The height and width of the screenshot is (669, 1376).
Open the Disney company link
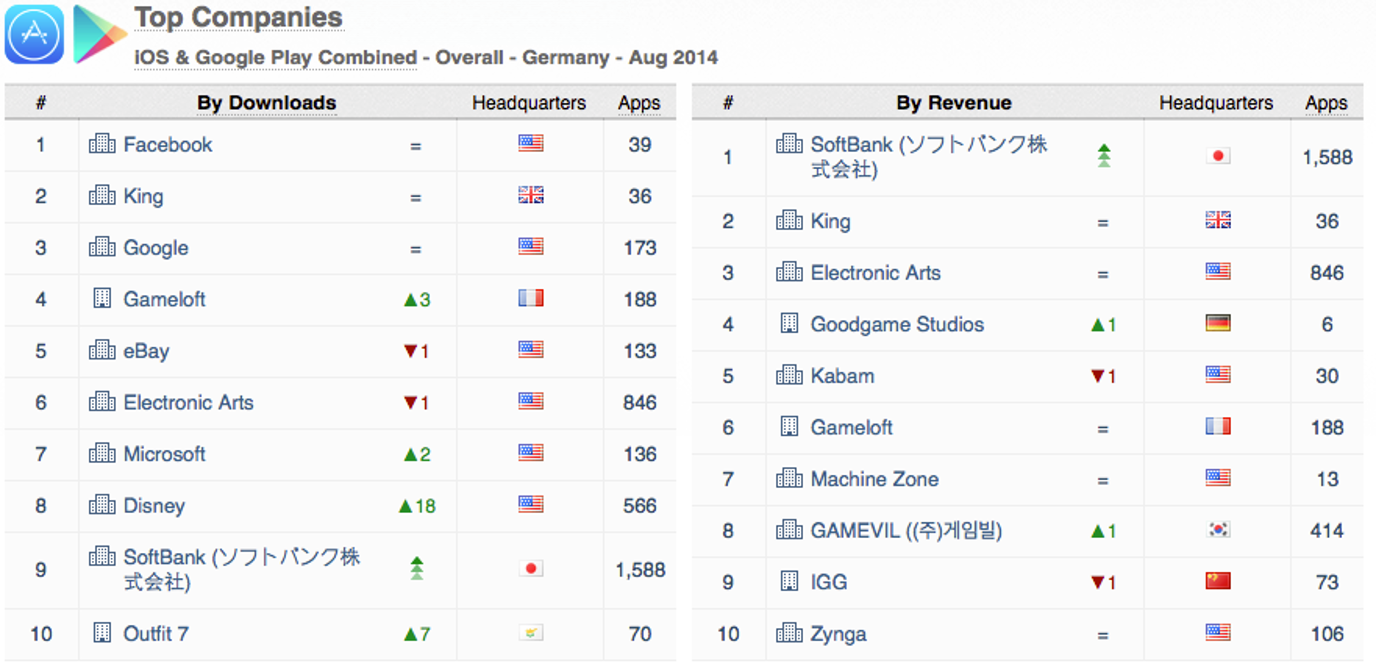tap(154, 506)
